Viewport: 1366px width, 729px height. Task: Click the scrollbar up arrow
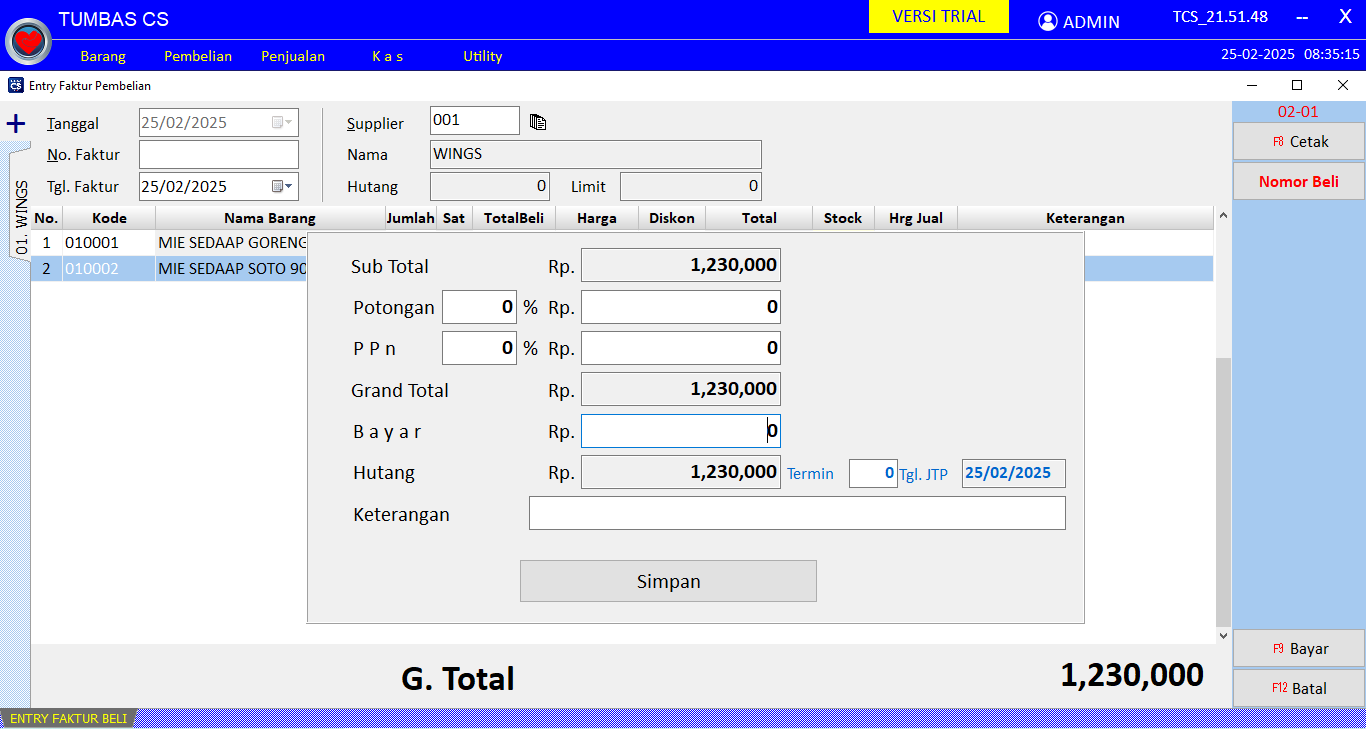1223,214
